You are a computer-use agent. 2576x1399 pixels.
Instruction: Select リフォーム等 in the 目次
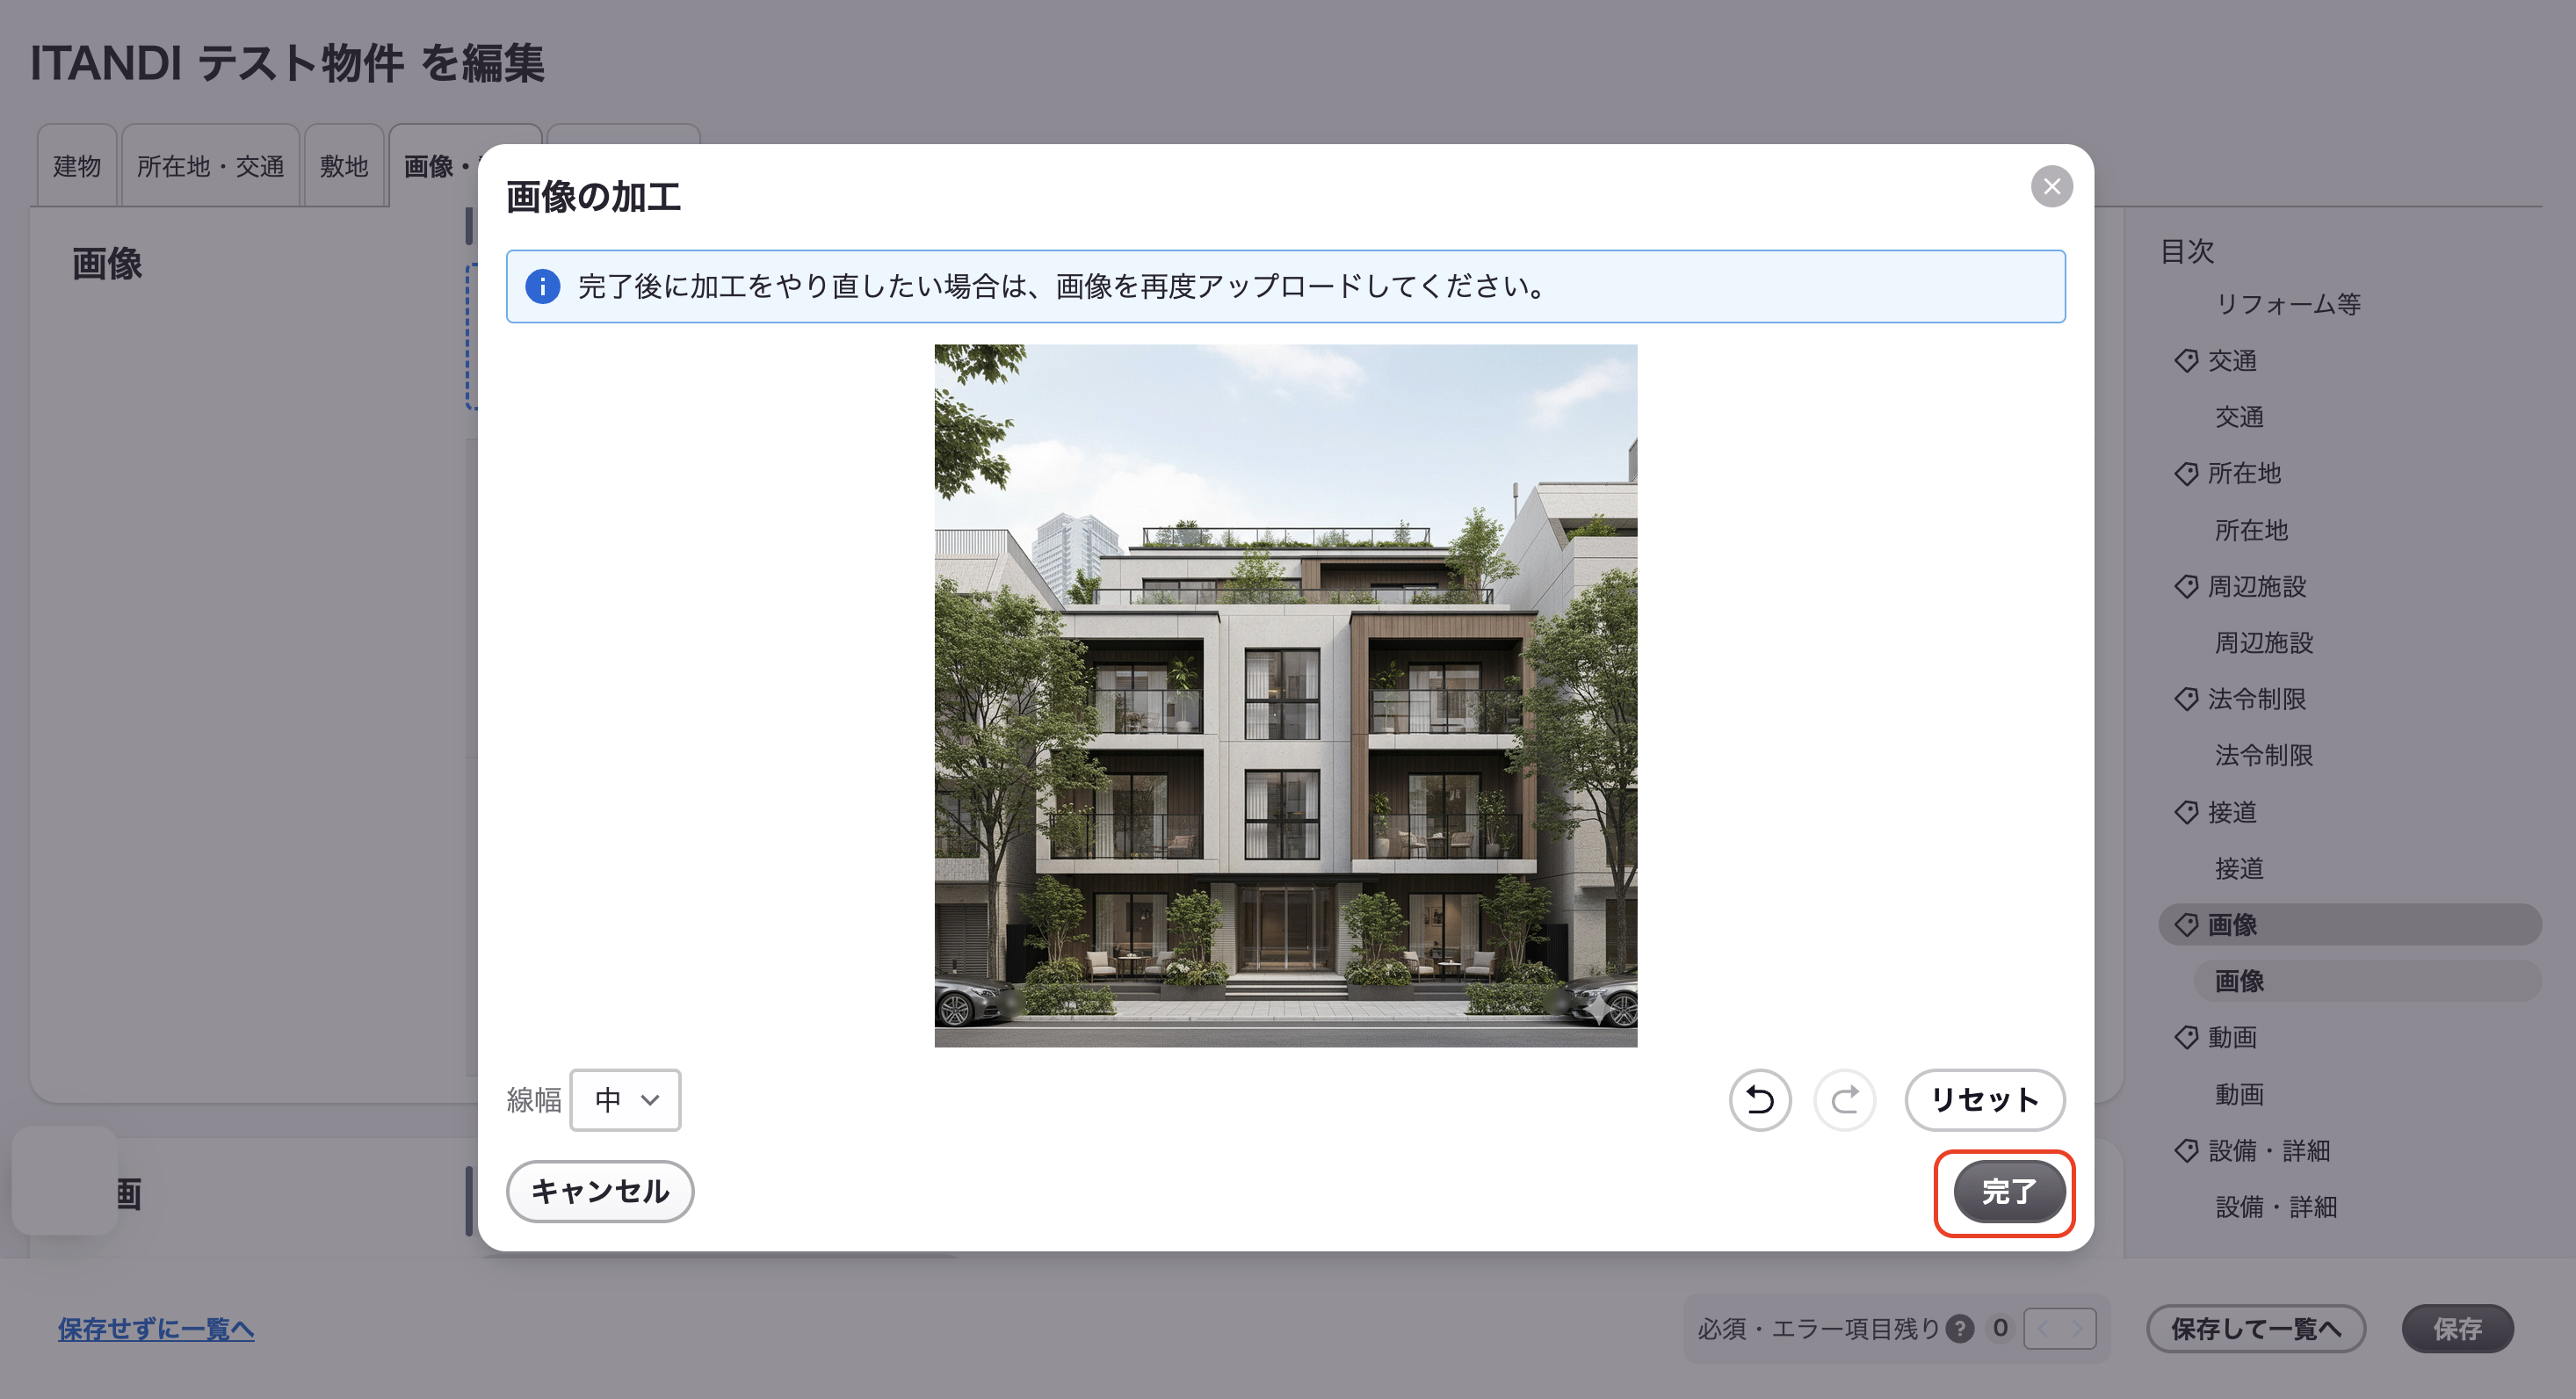pos(2288,304)
